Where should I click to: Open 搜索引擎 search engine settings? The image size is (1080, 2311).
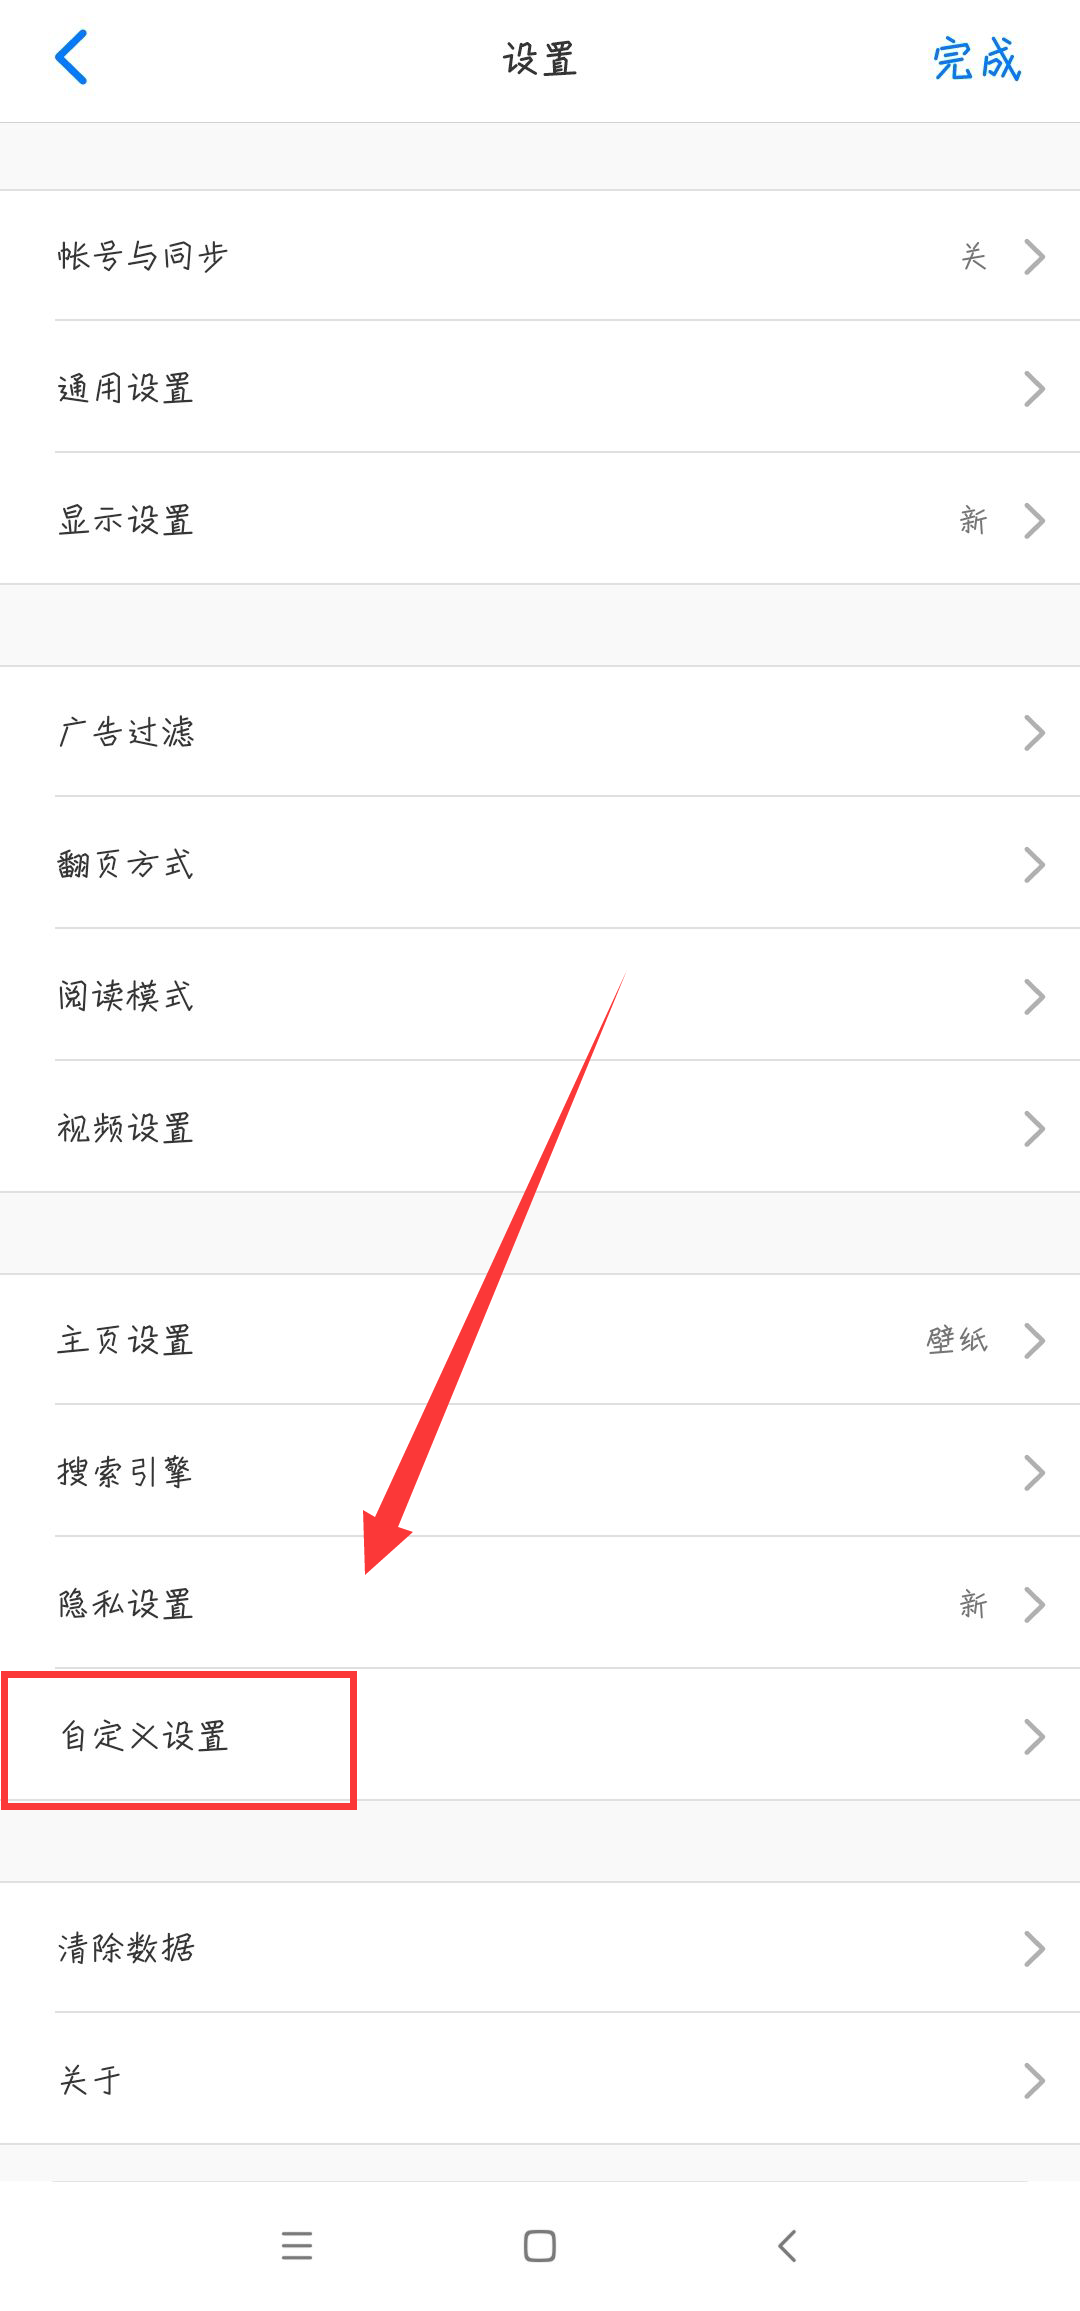(x=540, y=1472)
